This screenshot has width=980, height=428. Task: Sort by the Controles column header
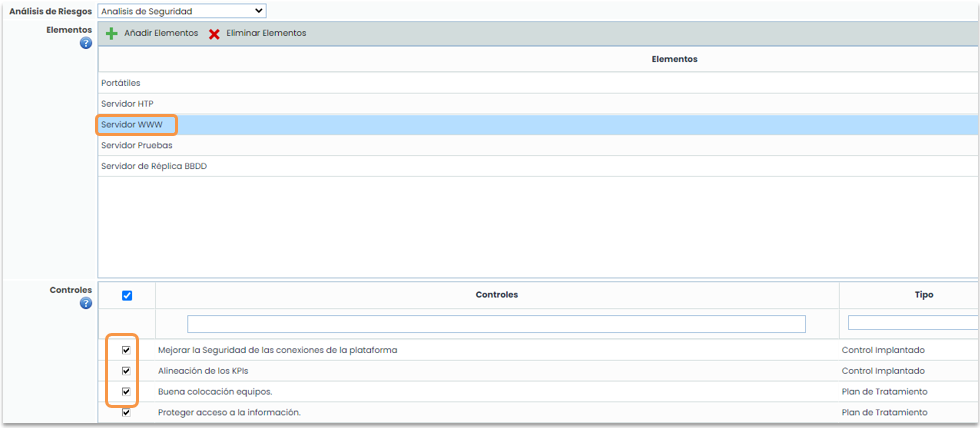[497, 295]
